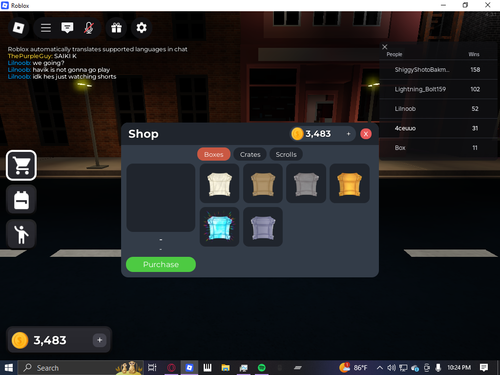Click chat message 'we going?'
Viewport: 500px width, 375px height.
(48, 63)
